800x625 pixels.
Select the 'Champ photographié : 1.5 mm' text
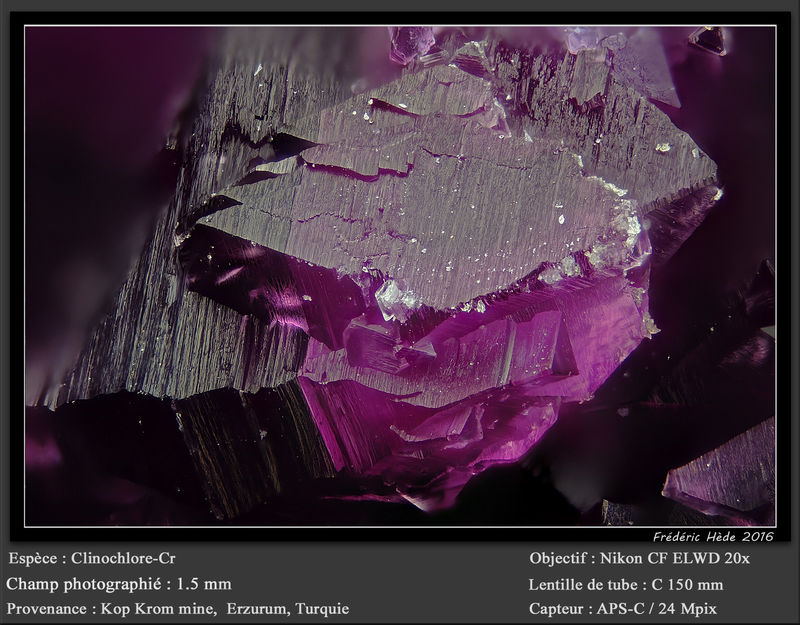click(x=119, y=584)
